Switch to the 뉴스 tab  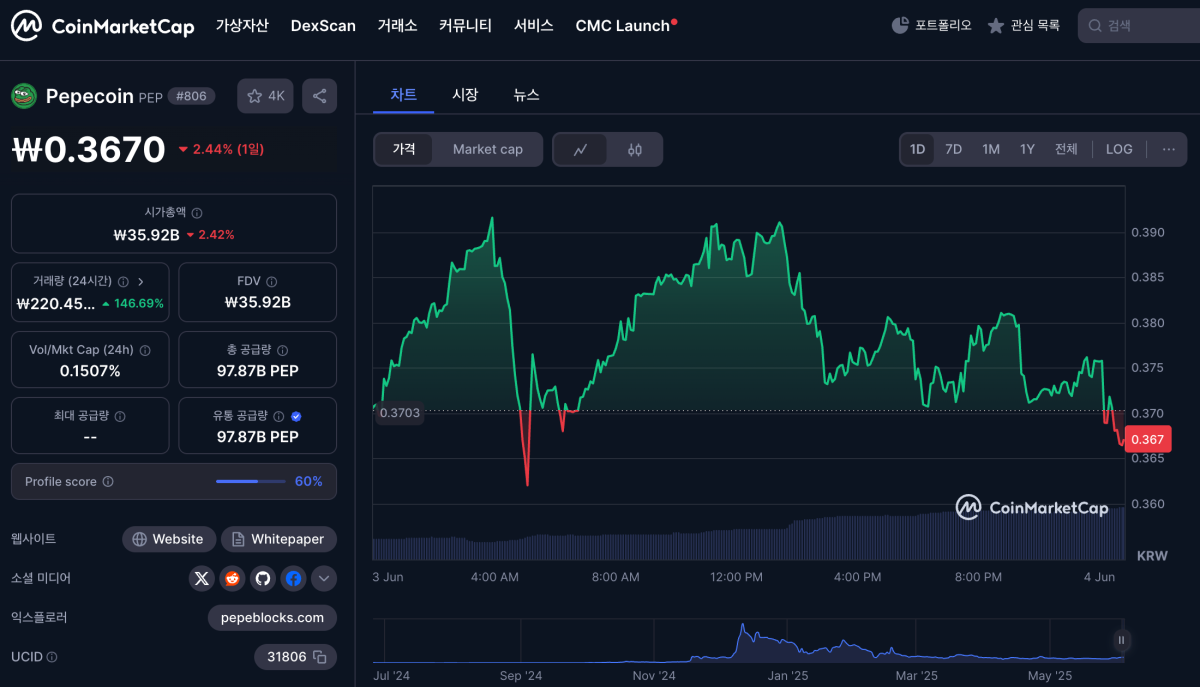point(526,95)
